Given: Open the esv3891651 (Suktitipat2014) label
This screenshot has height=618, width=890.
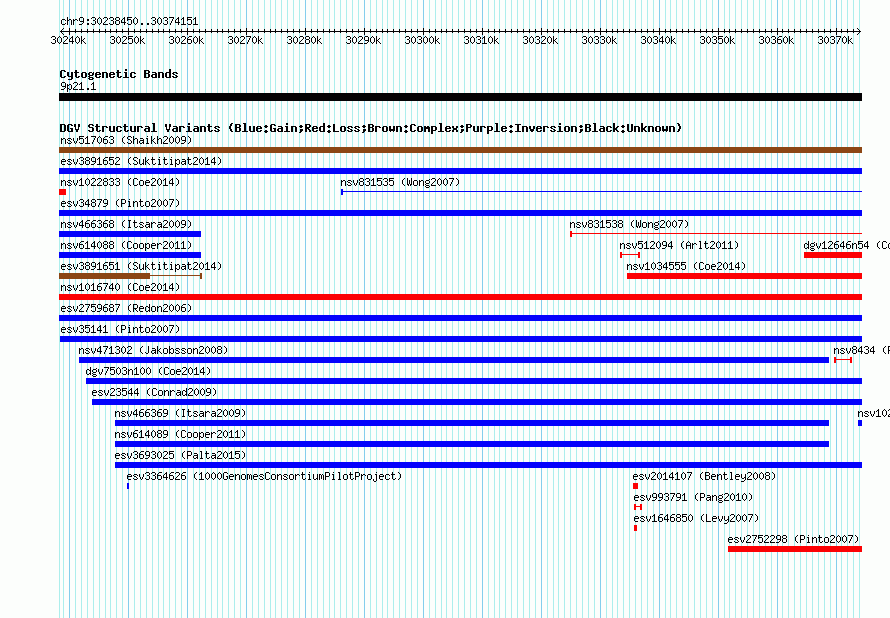Looking at the screenshot, I should point(141,266).
